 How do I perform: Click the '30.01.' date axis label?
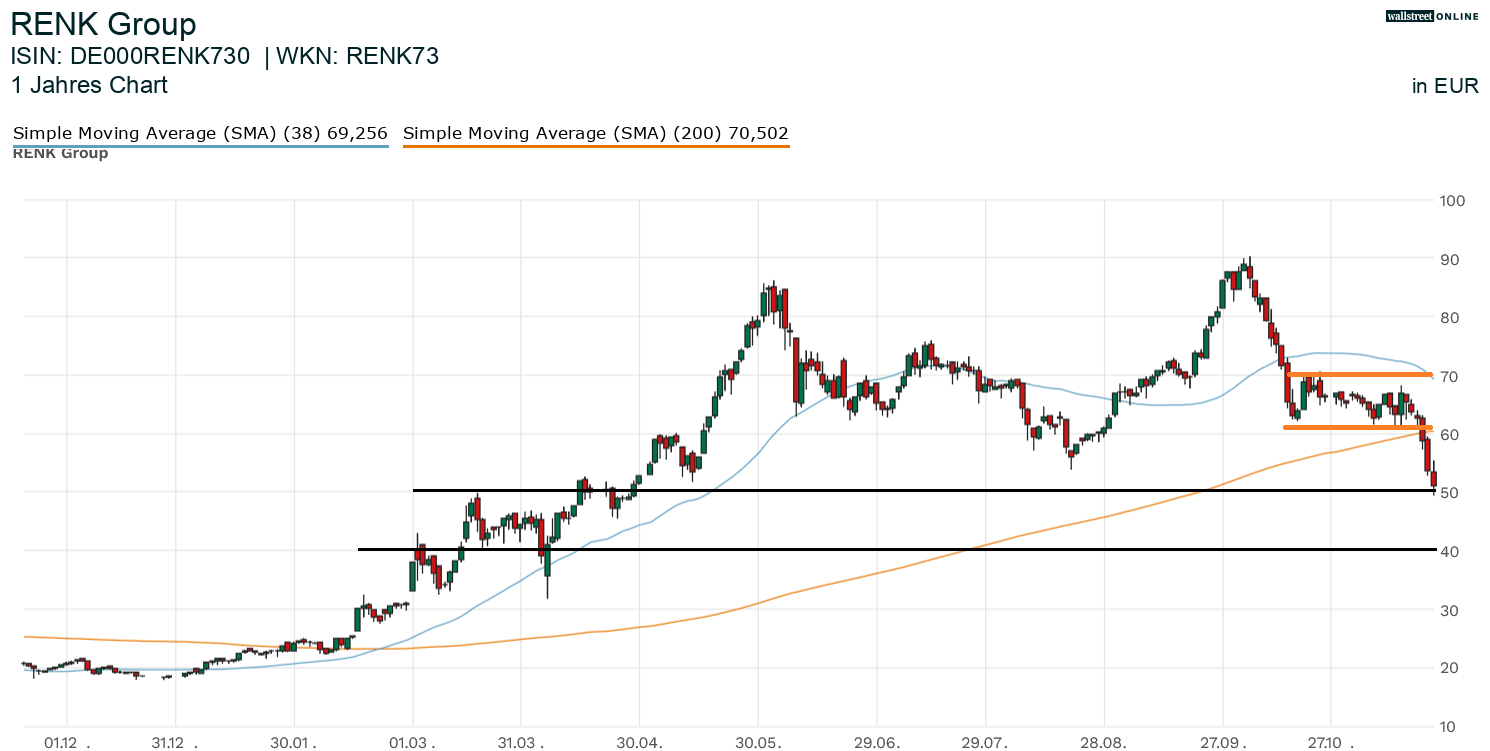pyautogui.click(x=295, y=743)
